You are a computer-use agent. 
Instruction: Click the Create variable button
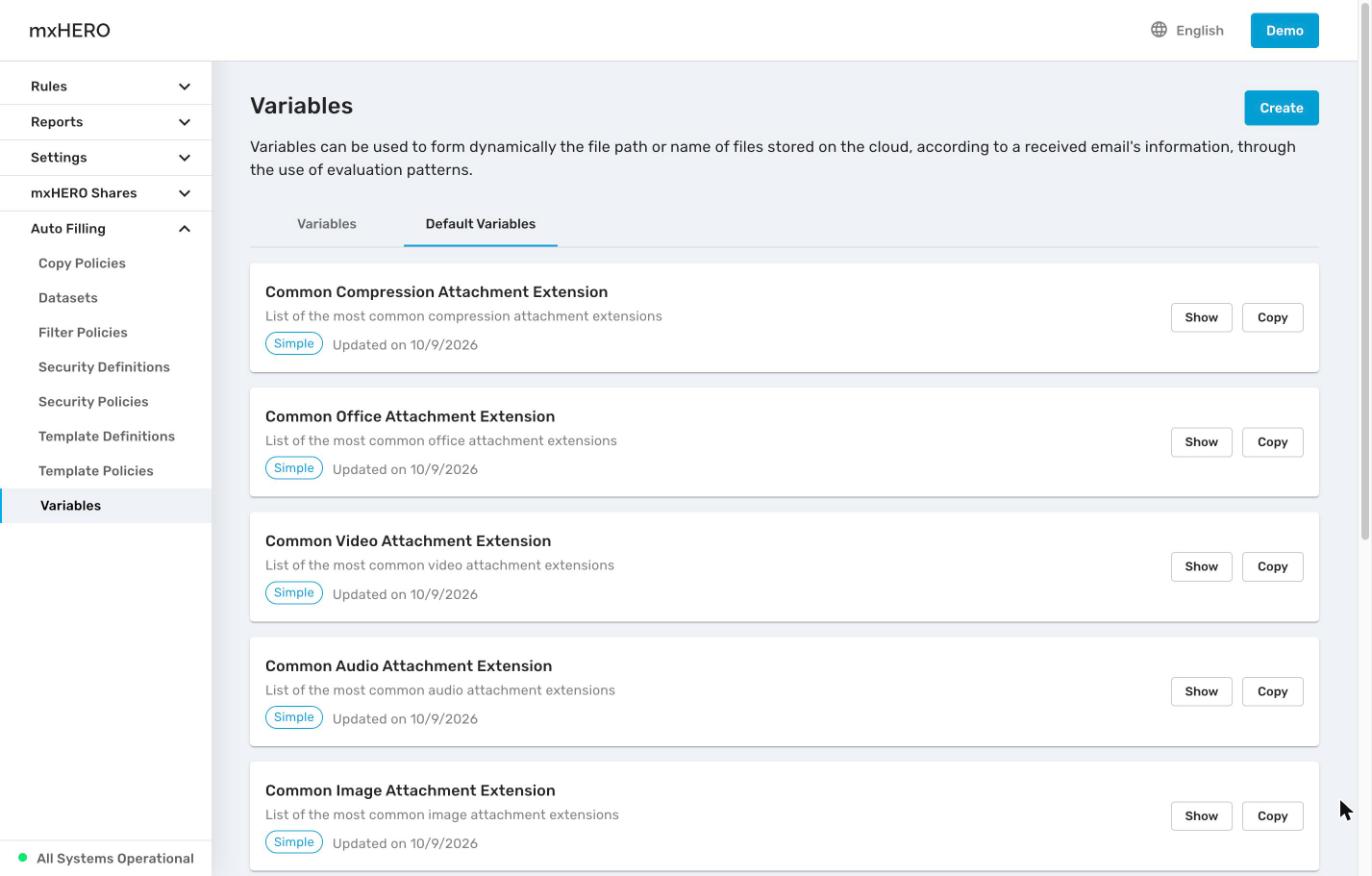point(1281,108)
